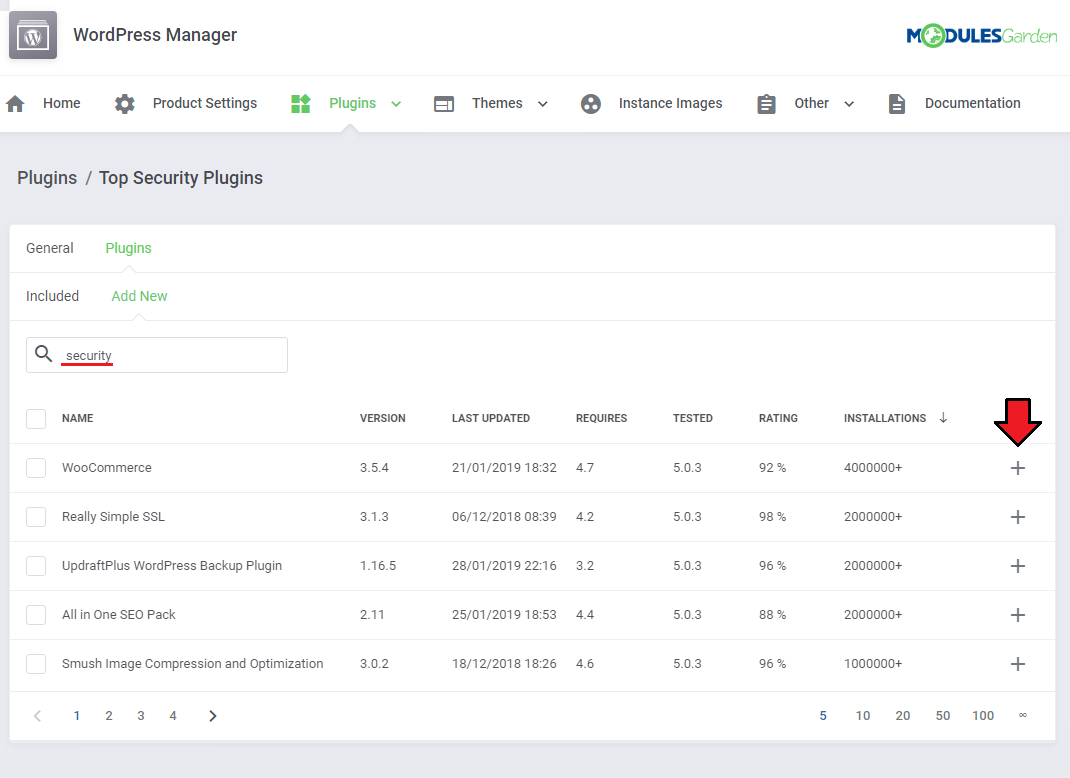Select the Add New sub-tab
Screen dimensions: 1070x778
point(139,296)
